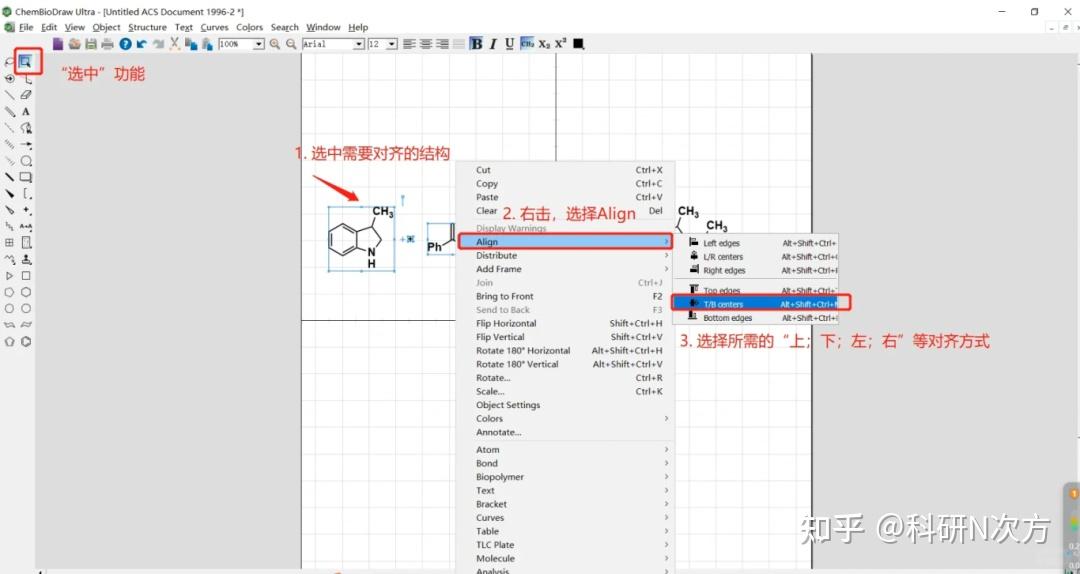
Task: Select the acyclic chain tool
Action: pyautogui.click(x=9, y=259)
